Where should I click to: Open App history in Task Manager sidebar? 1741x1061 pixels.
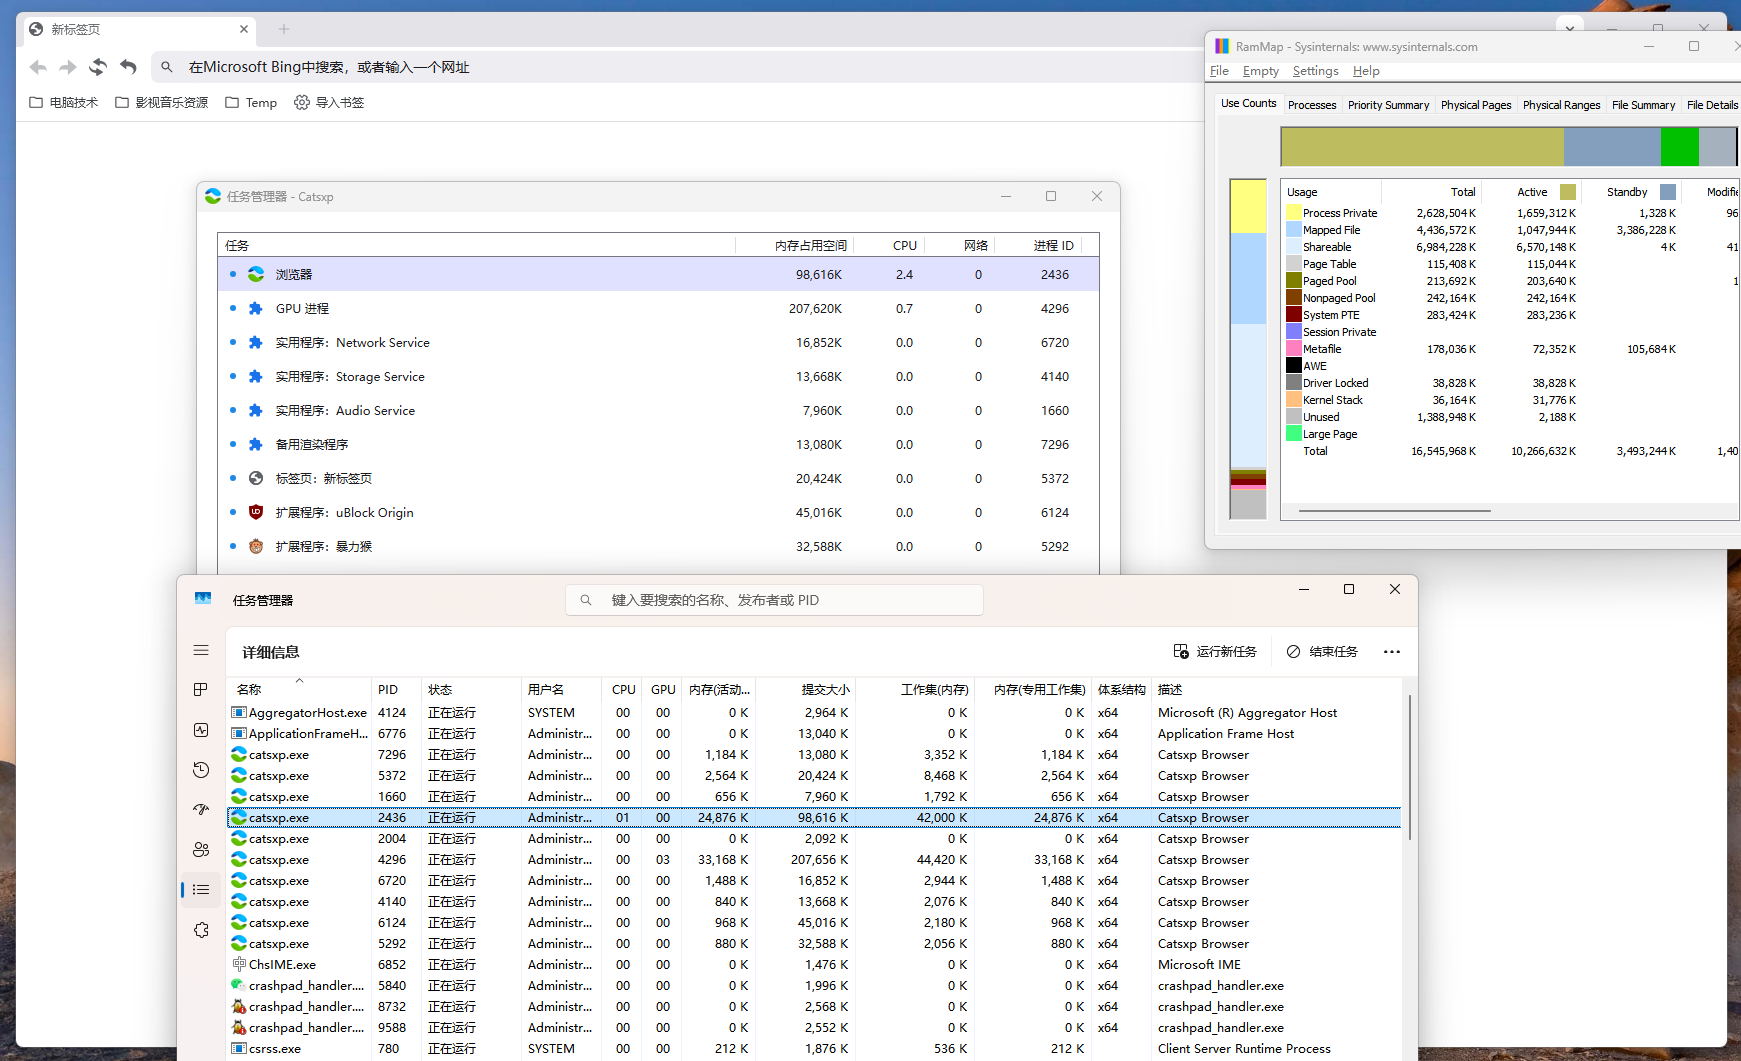201,770
